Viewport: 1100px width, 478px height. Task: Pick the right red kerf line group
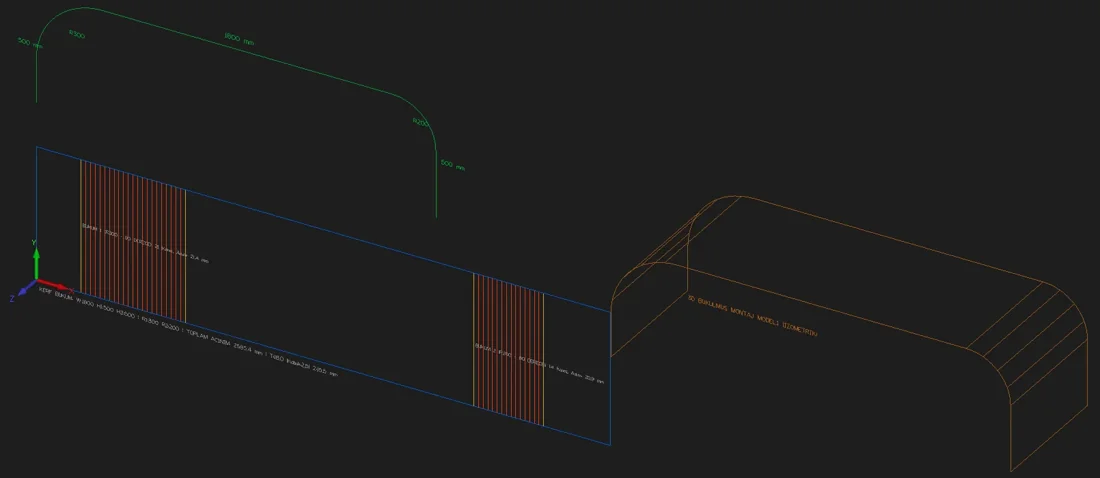pyautogui.click(x=509, y=349)
